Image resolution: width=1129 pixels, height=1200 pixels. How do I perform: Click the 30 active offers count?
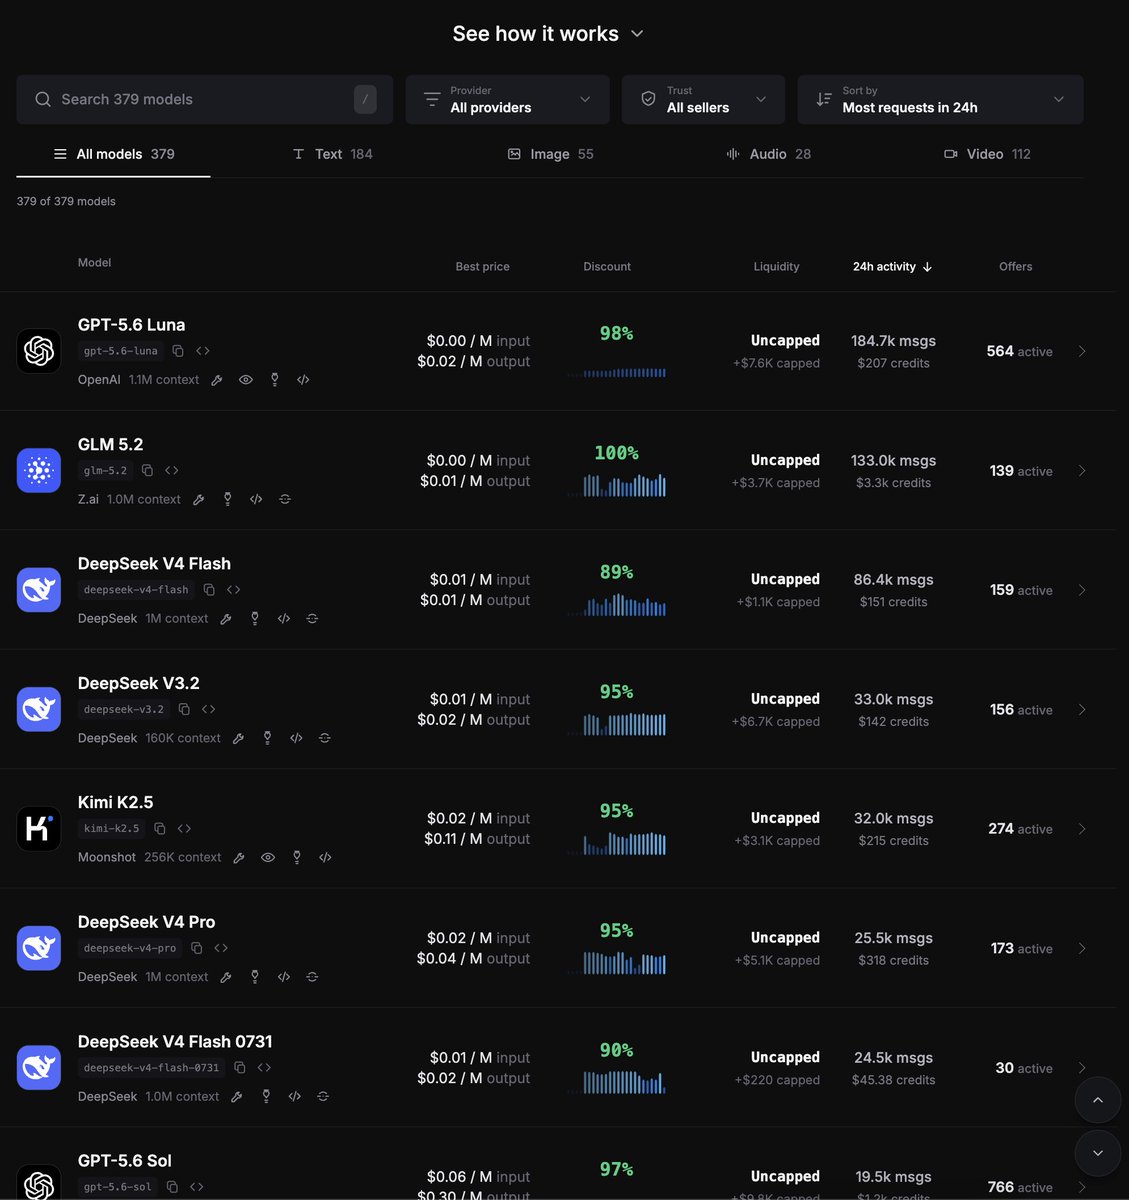(1024, 1068)
